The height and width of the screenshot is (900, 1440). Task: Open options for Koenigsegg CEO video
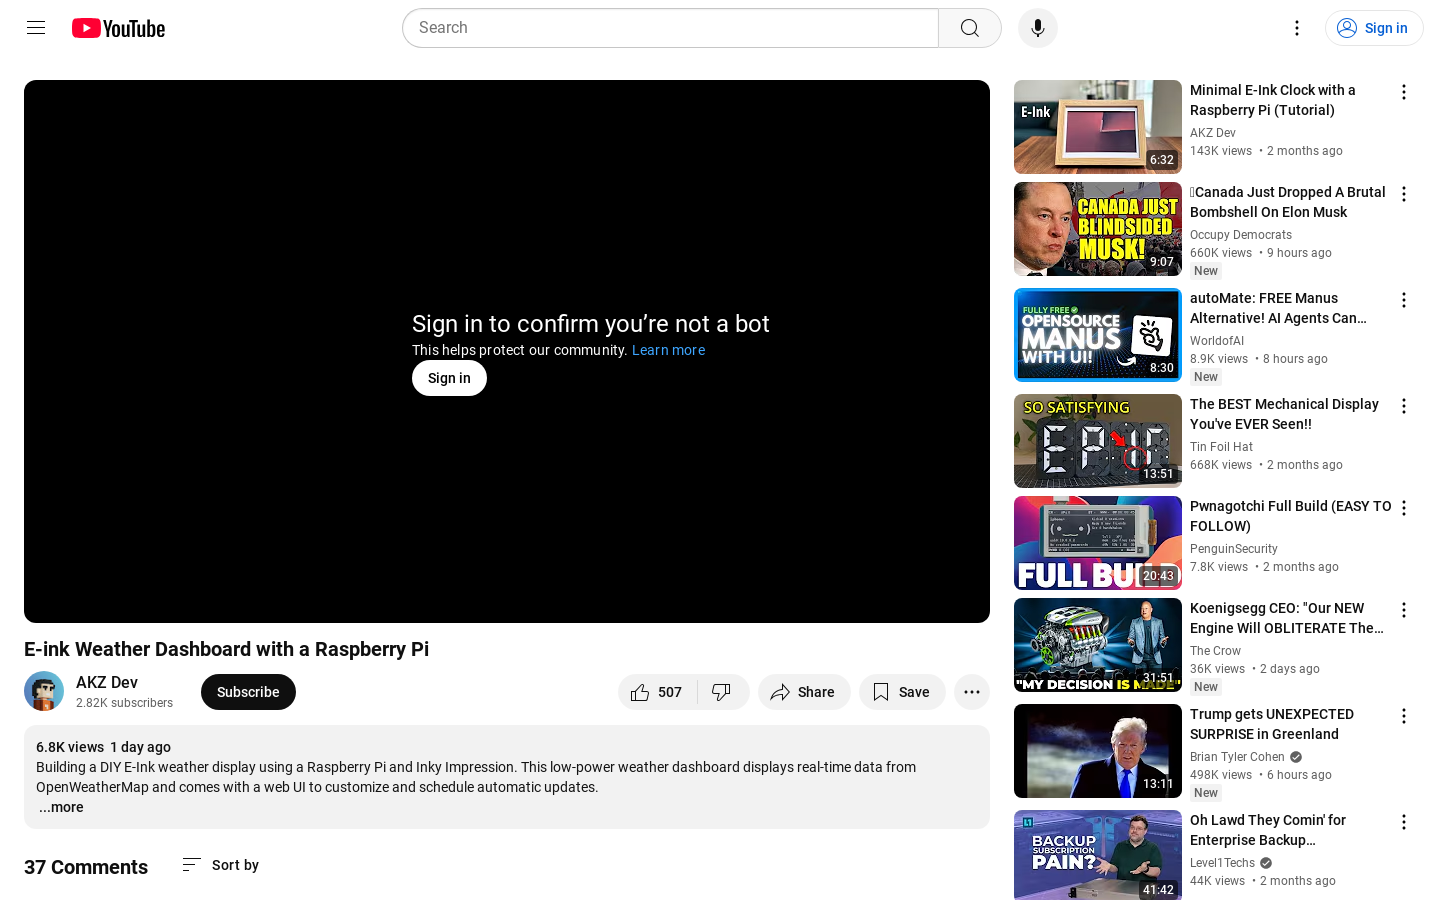(x=1404, y=610)
